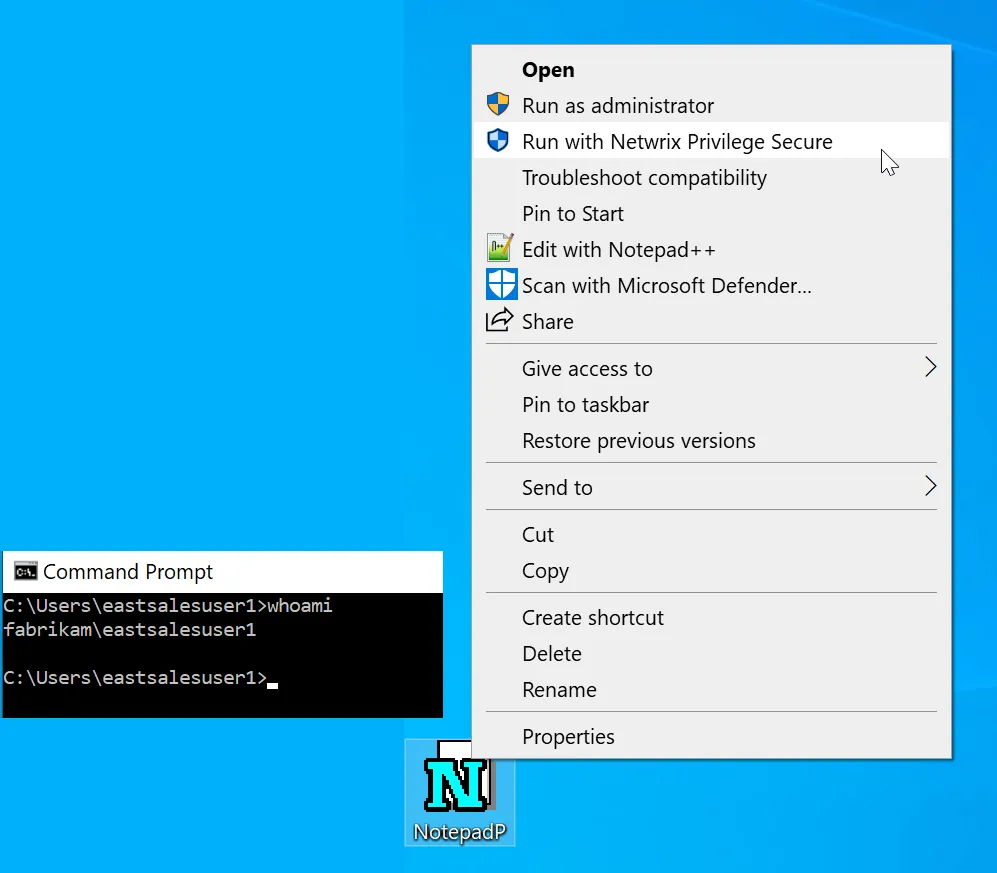Viewport: 997px width, 873px height.
Task: Click the Netwrix Privilege Secure shield icon
Action: [498, 141]
